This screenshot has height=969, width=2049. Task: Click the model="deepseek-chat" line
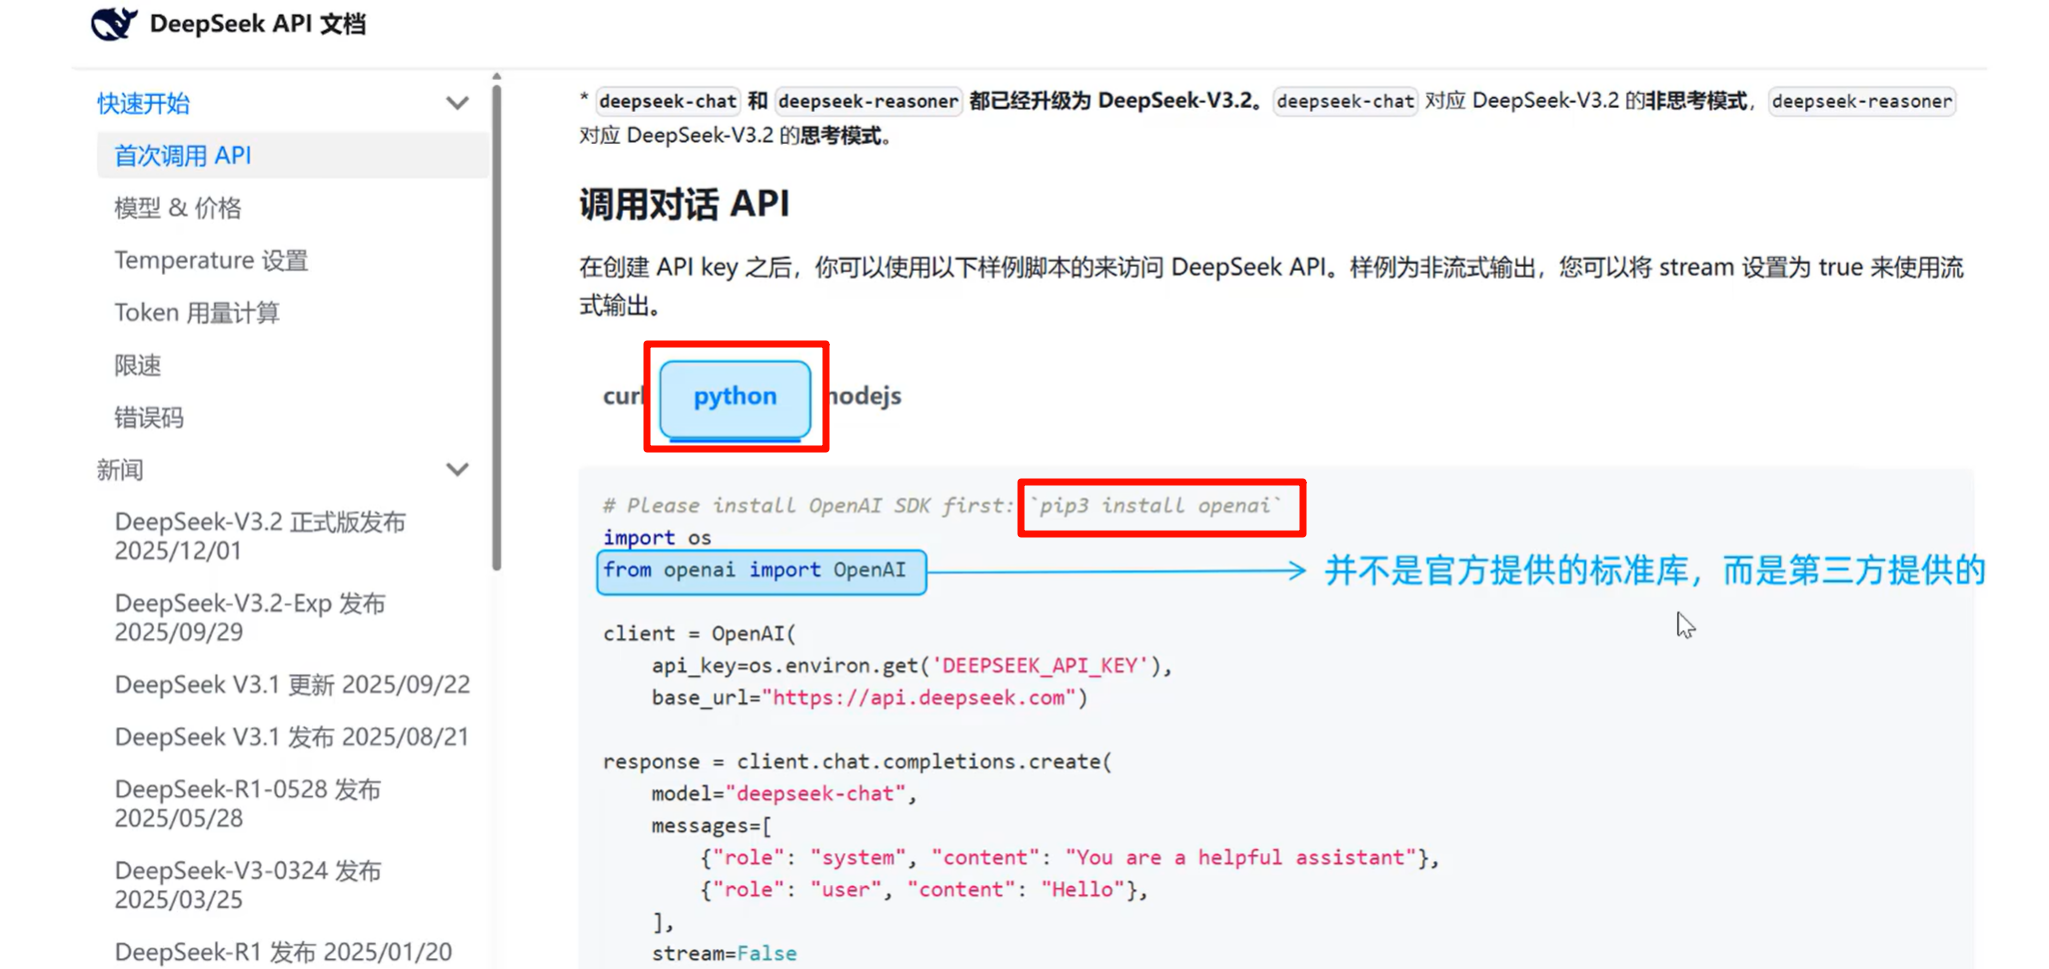click(x=784, y=794)
